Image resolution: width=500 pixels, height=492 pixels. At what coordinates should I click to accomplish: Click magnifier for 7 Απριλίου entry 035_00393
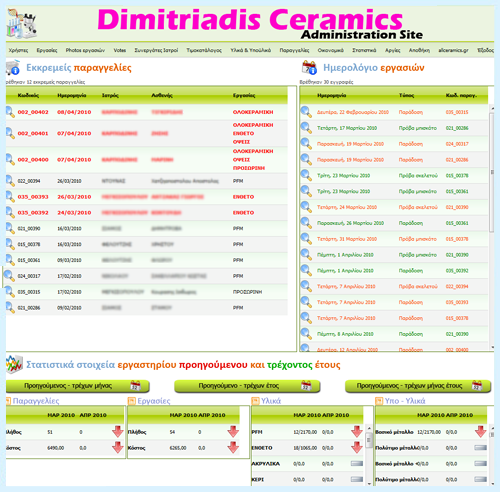[x=306, y=302]
